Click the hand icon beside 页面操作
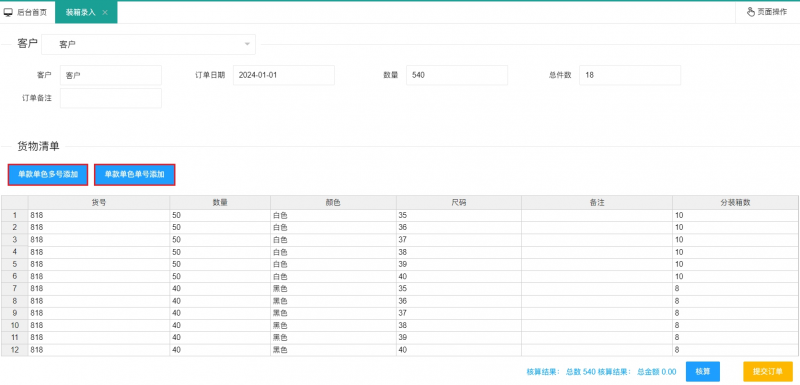The image size is (800, 385). (751, 12)
